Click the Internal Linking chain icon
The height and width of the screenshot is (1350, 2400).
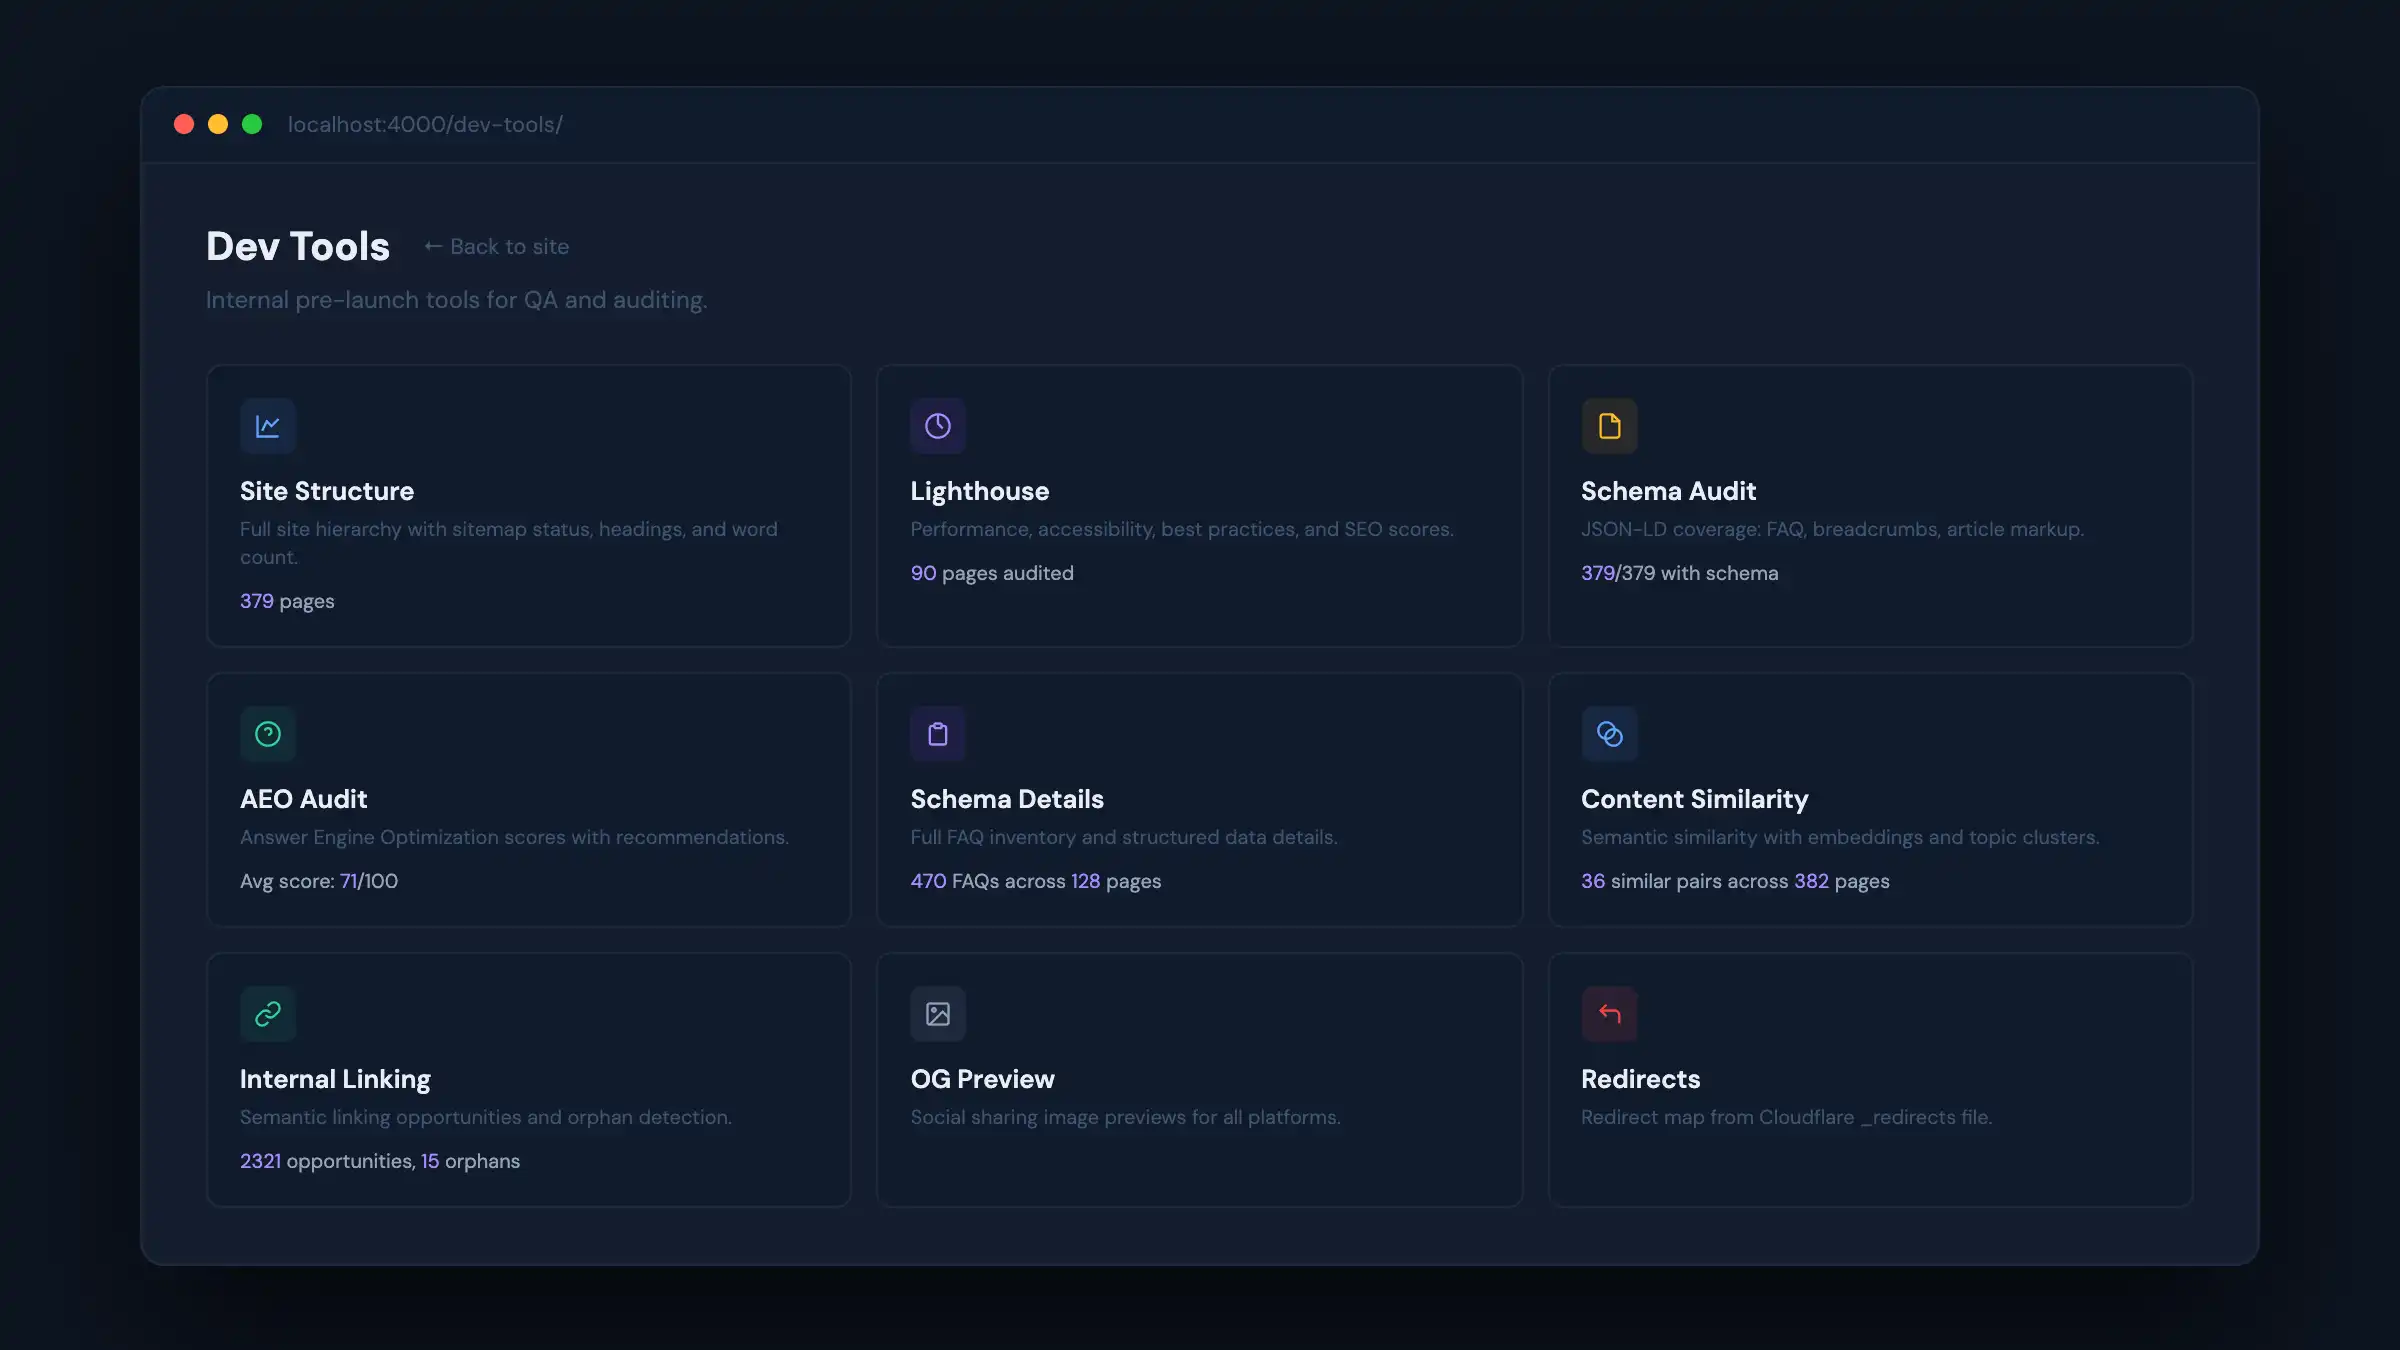[x=267, y=1014]
